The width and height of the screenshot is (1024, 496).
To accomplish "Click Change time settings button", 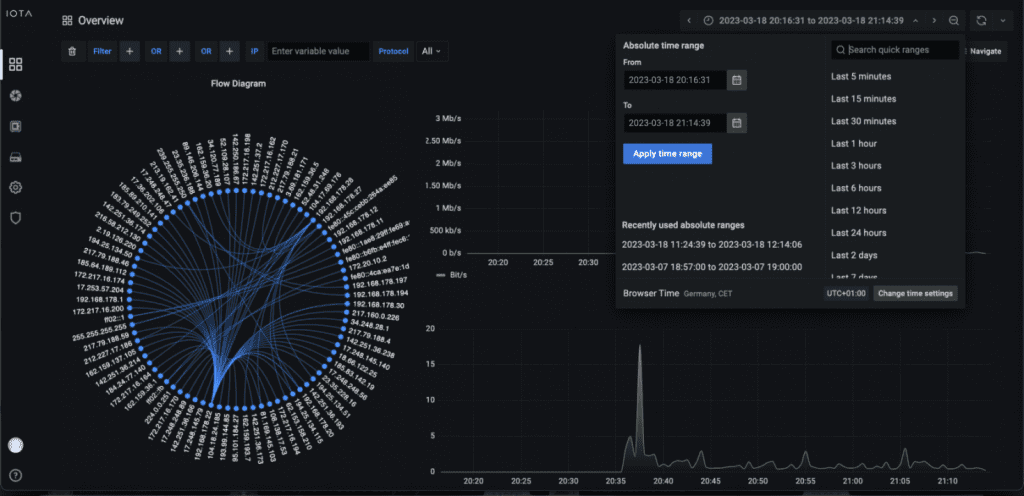I will coord(916,293).
